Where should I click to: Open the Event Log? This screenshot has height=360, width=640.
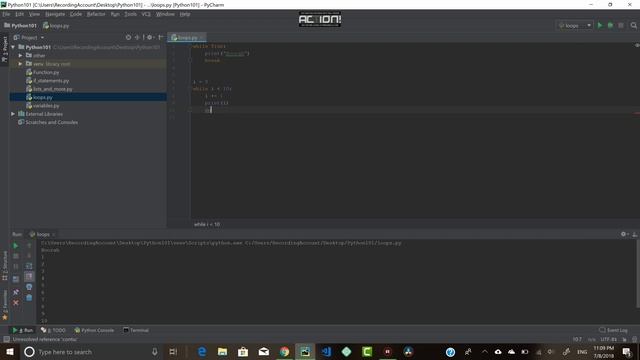click(613, 330)
